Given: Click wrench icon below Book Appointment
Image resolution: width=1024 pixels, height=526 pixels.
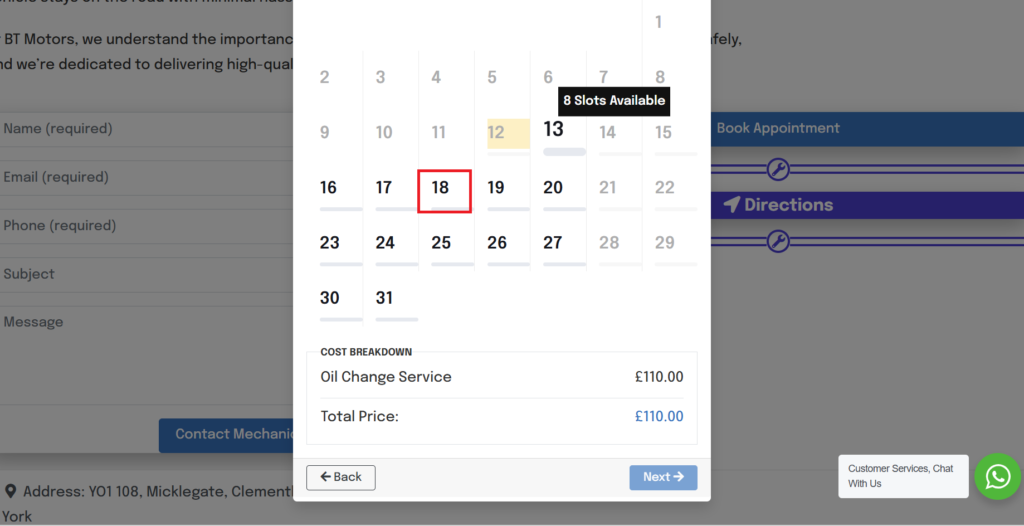Looking at the screenshot, I should pos(777,168).
